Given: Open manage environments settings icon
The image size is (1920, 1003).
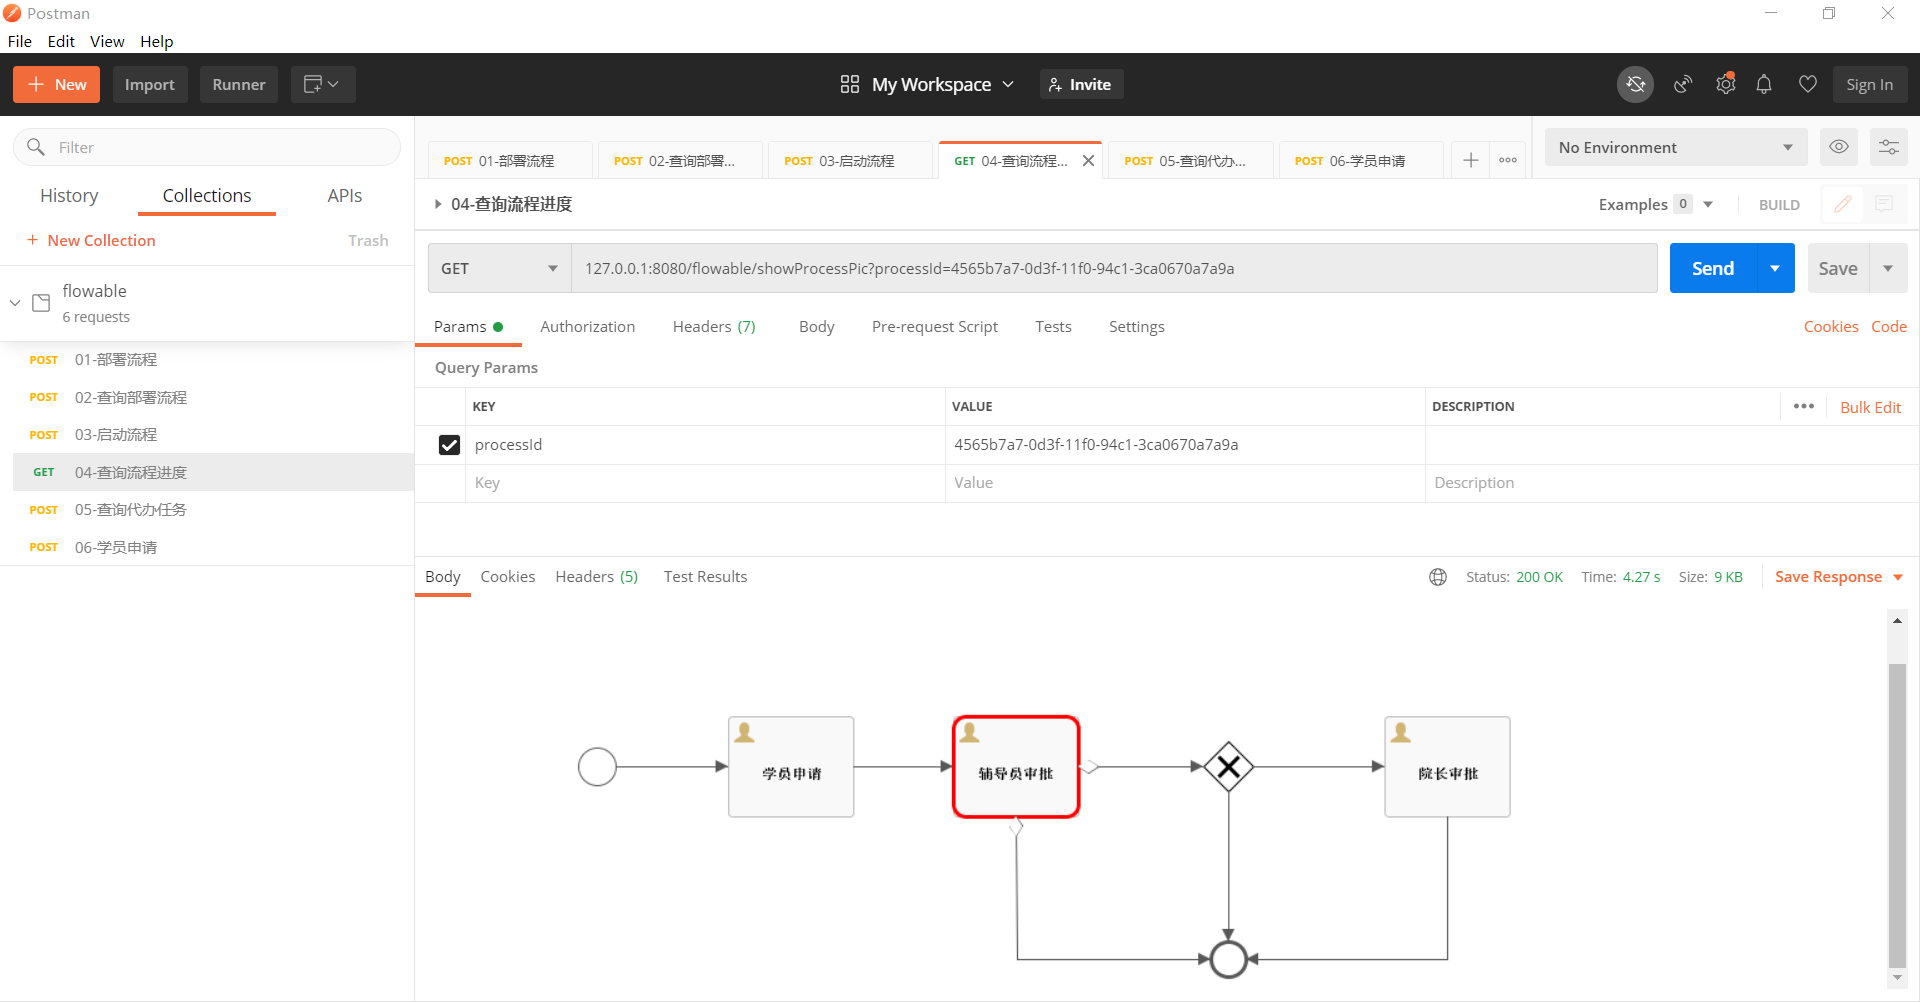Looking at the screenshot, I should tap(1888, 147).
